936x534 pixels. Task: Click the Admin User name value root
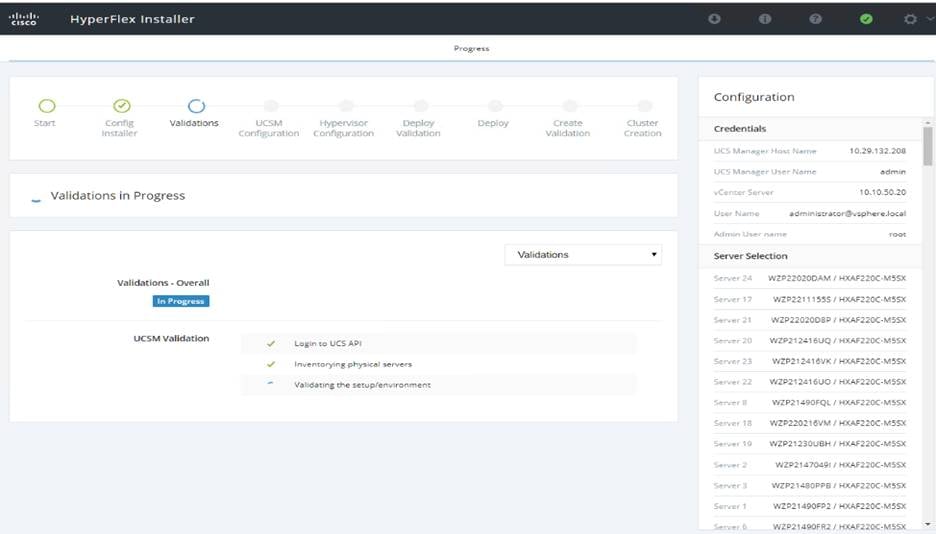pyautogui.click(x=897, y=234)
